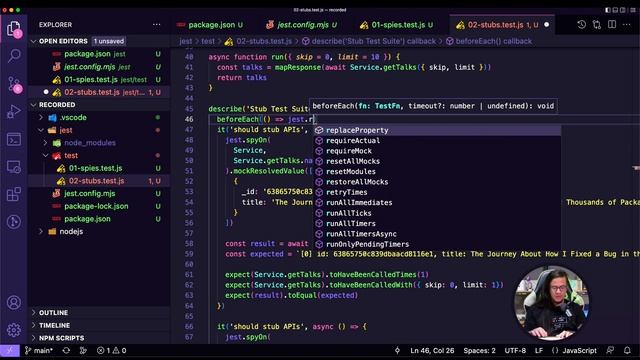Open the Remote Explorer view
This screenshot has height=360, width=640.
pos(14,167)
